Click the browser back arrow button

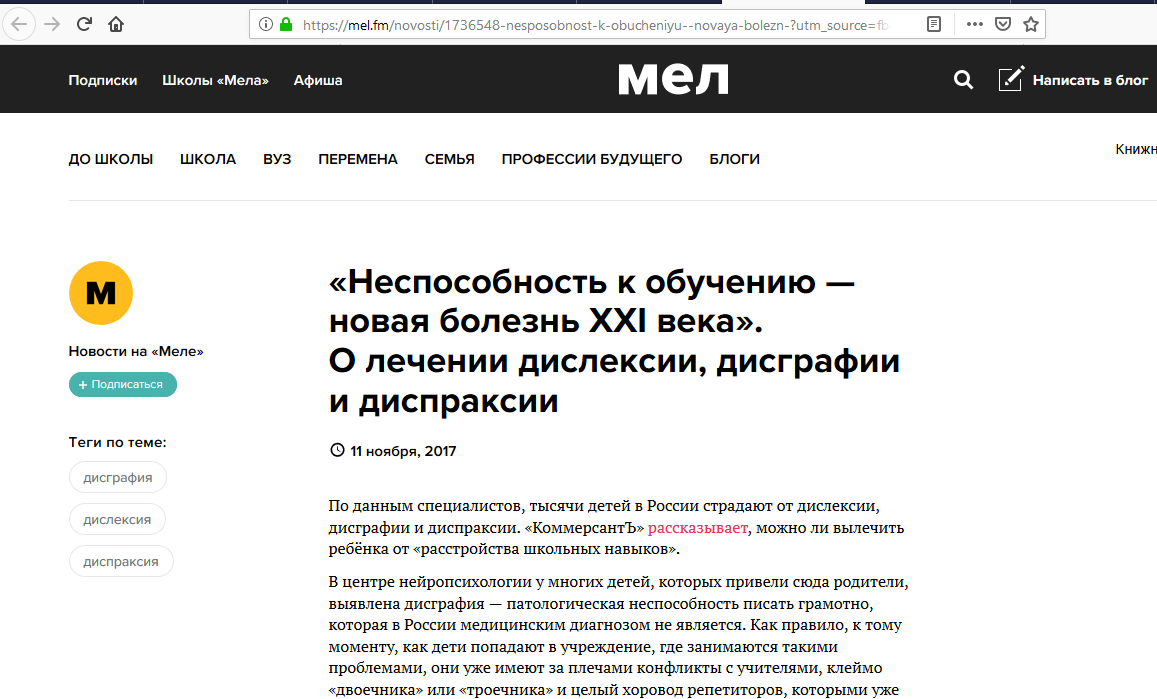[x=19, y=24]
